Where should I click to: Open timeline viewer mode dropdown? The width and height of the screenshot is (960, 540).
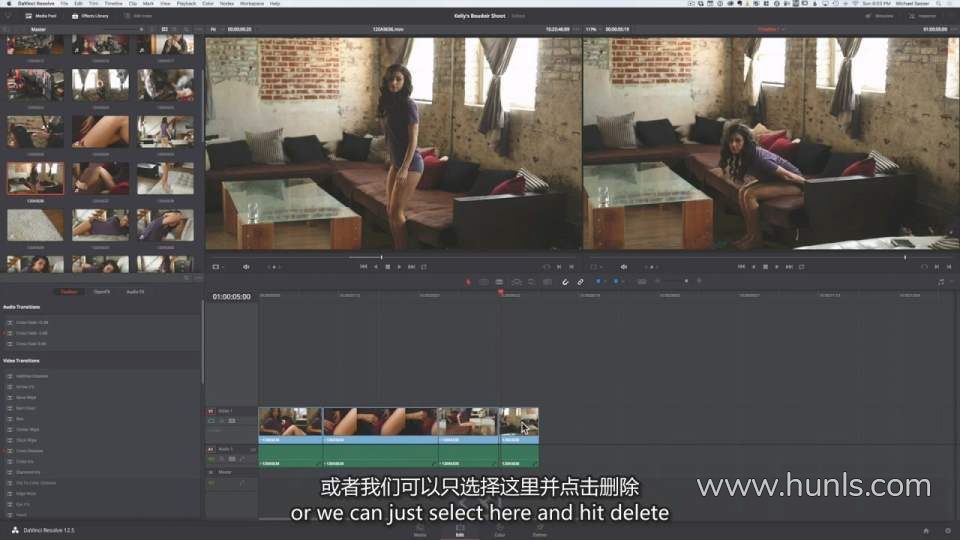pos(594,267)
